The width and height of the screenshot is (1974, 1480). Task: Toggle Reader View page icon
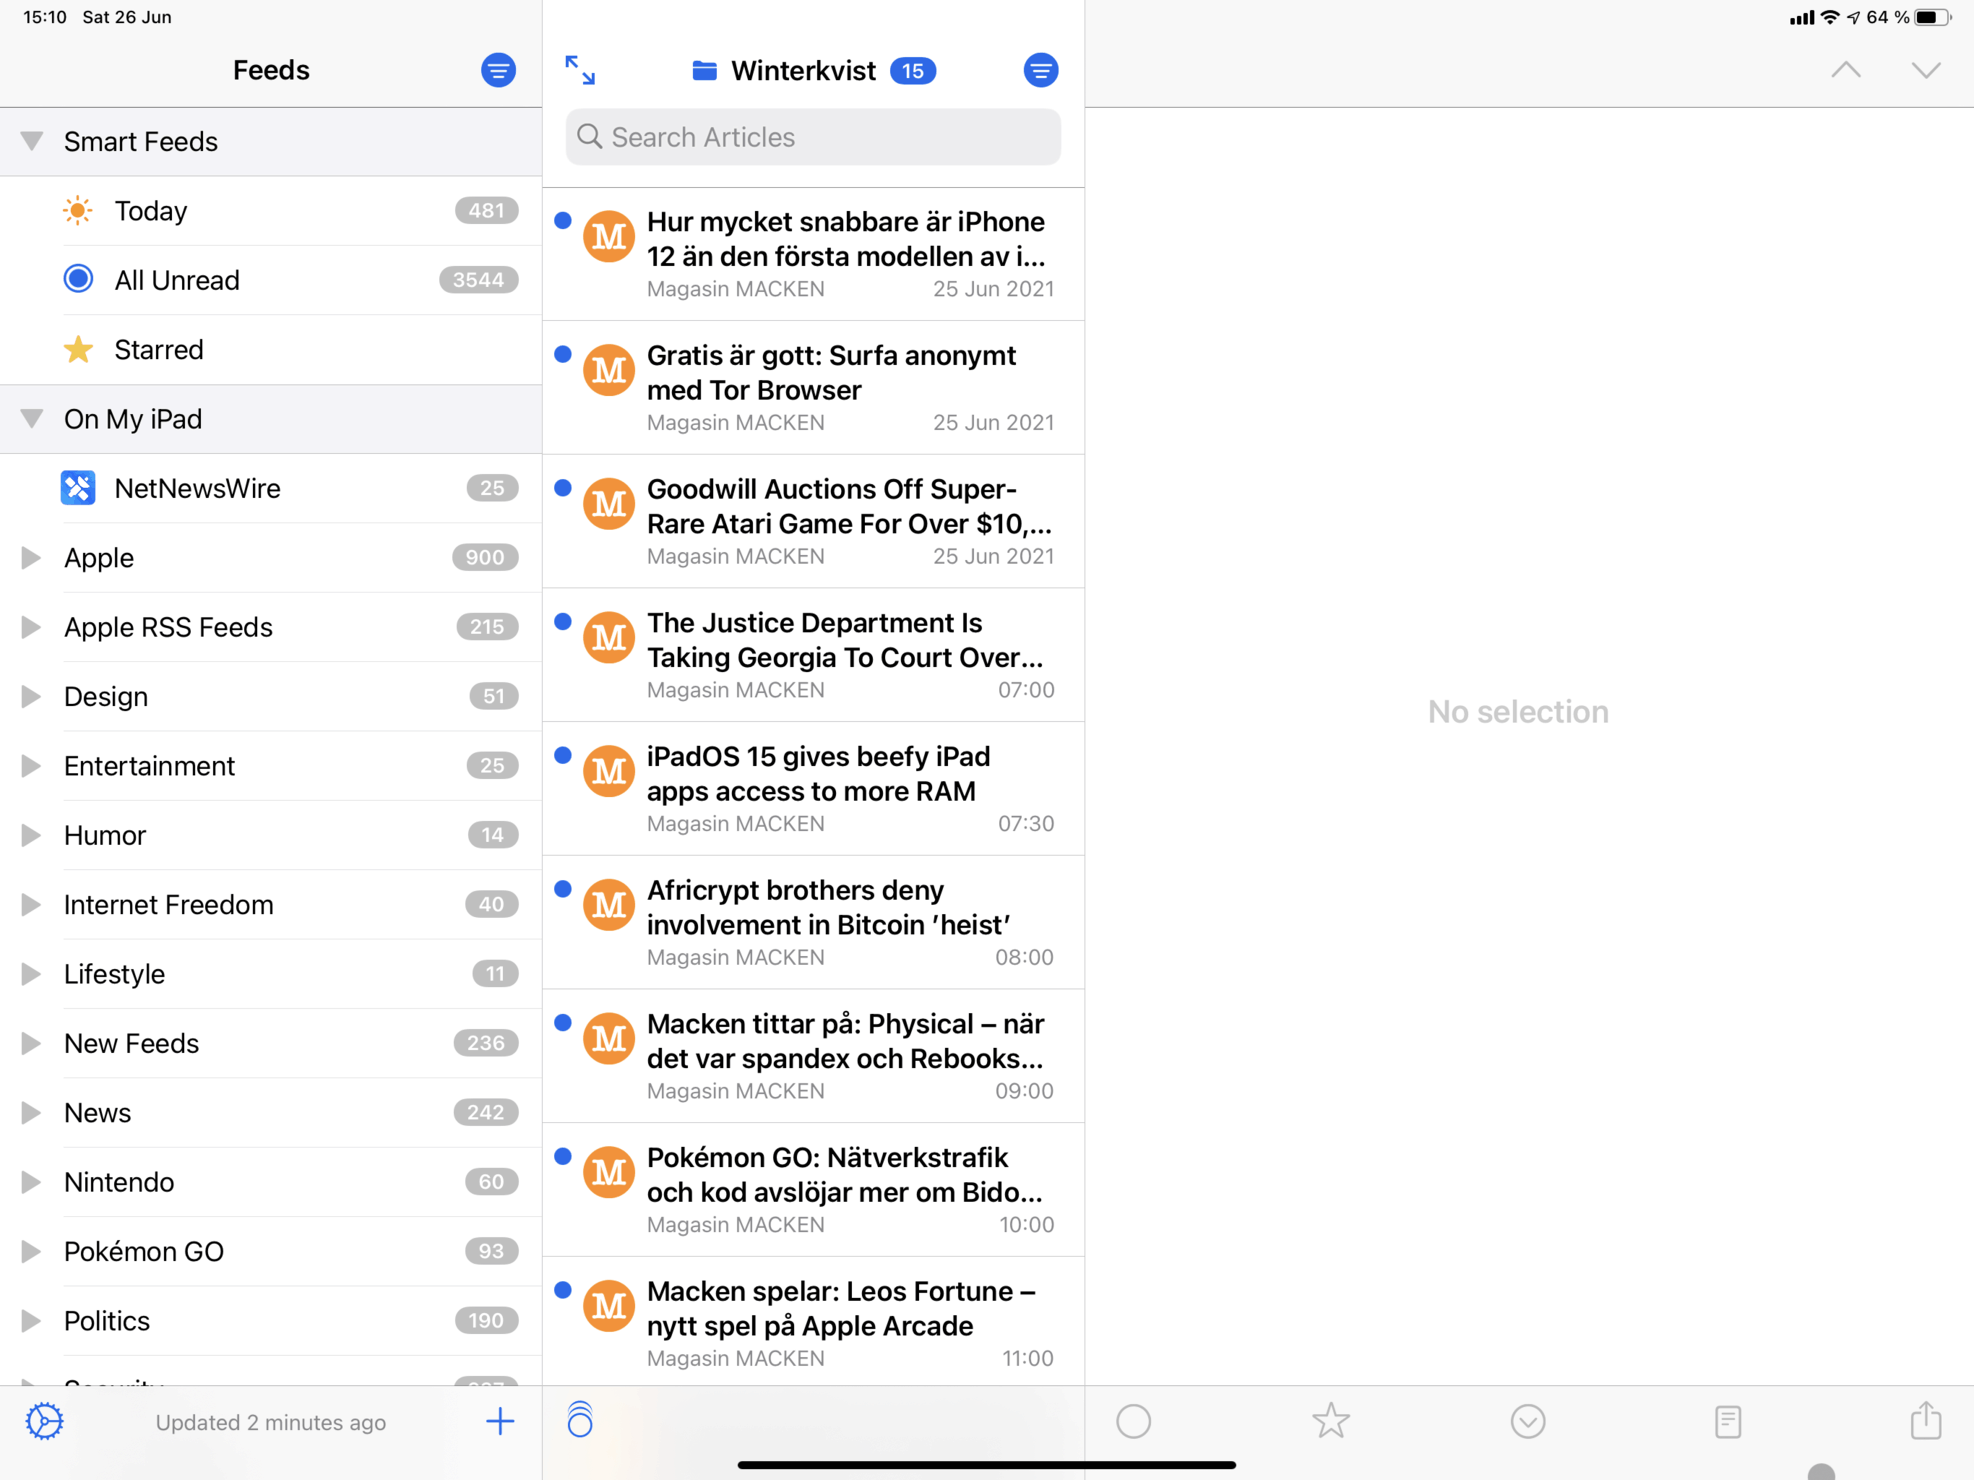point(1727,1421)
